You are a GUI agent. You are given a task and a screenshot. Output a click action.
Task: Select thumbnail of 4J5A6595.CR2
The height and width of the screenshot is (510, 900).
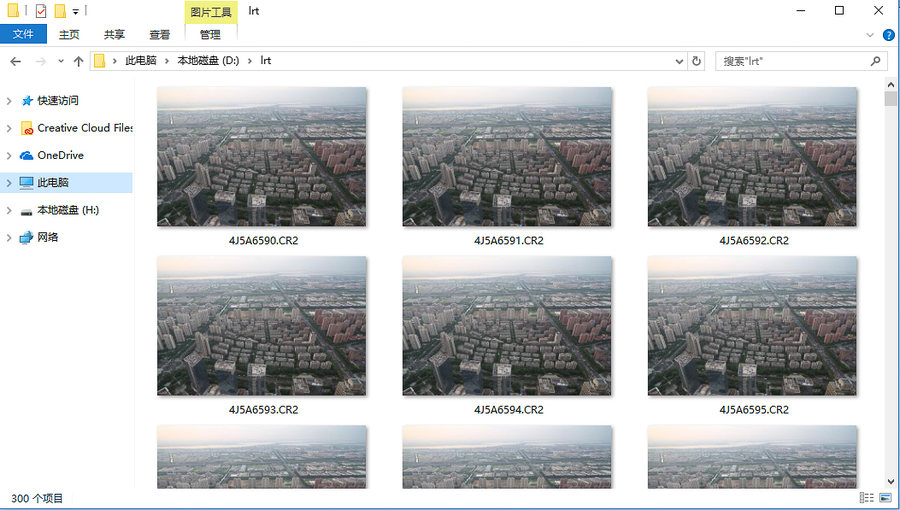tap(752, 325)
